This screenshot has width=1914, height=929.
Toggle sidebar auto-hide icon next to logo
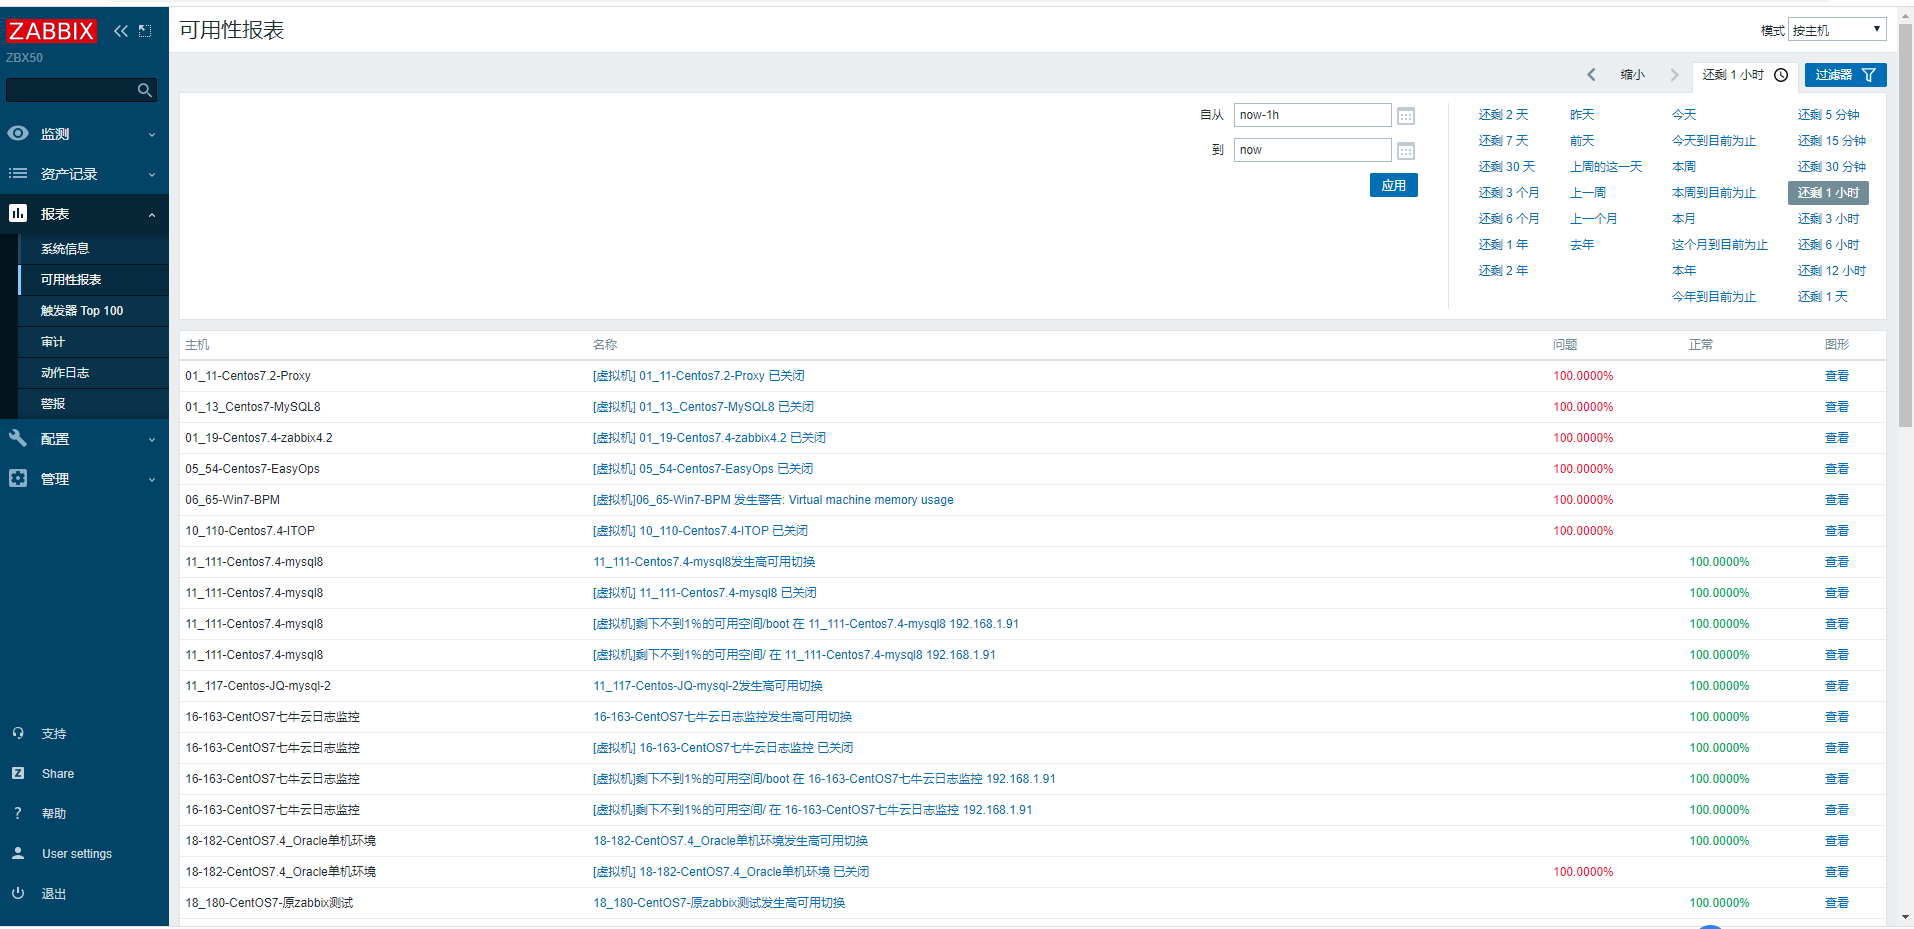coord(145,31)
